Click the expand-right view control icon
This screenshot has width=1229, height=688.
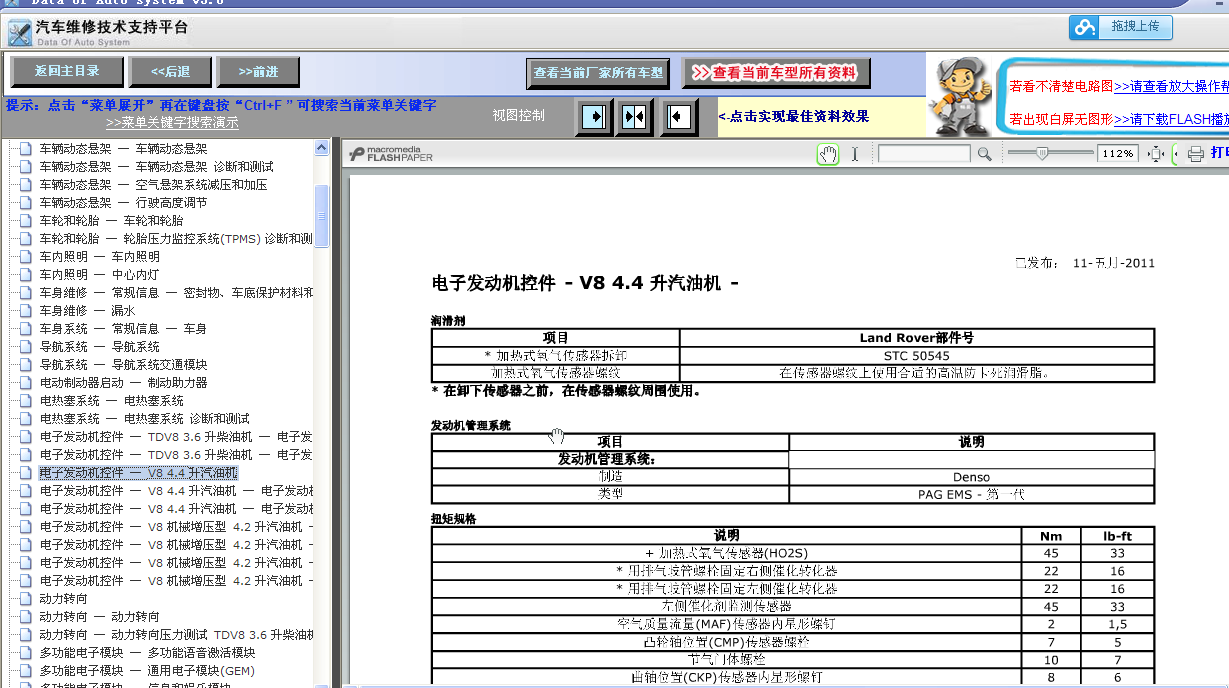coord(594,117)
